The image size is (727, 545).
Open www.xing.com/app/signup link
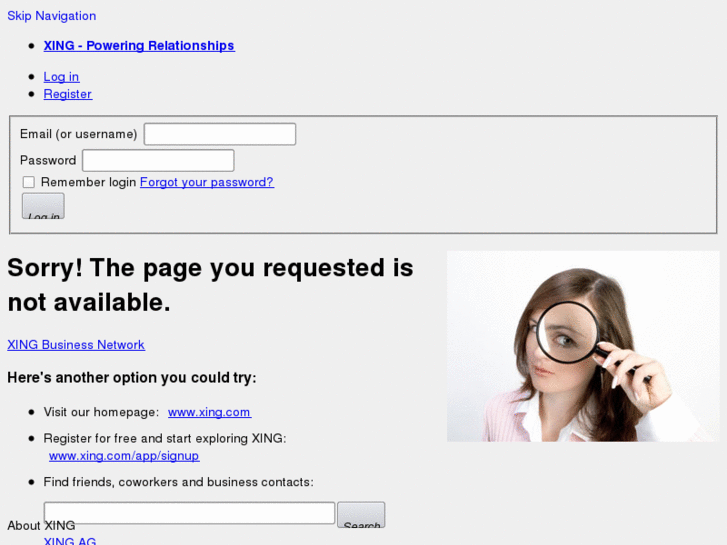coord(124,455)
